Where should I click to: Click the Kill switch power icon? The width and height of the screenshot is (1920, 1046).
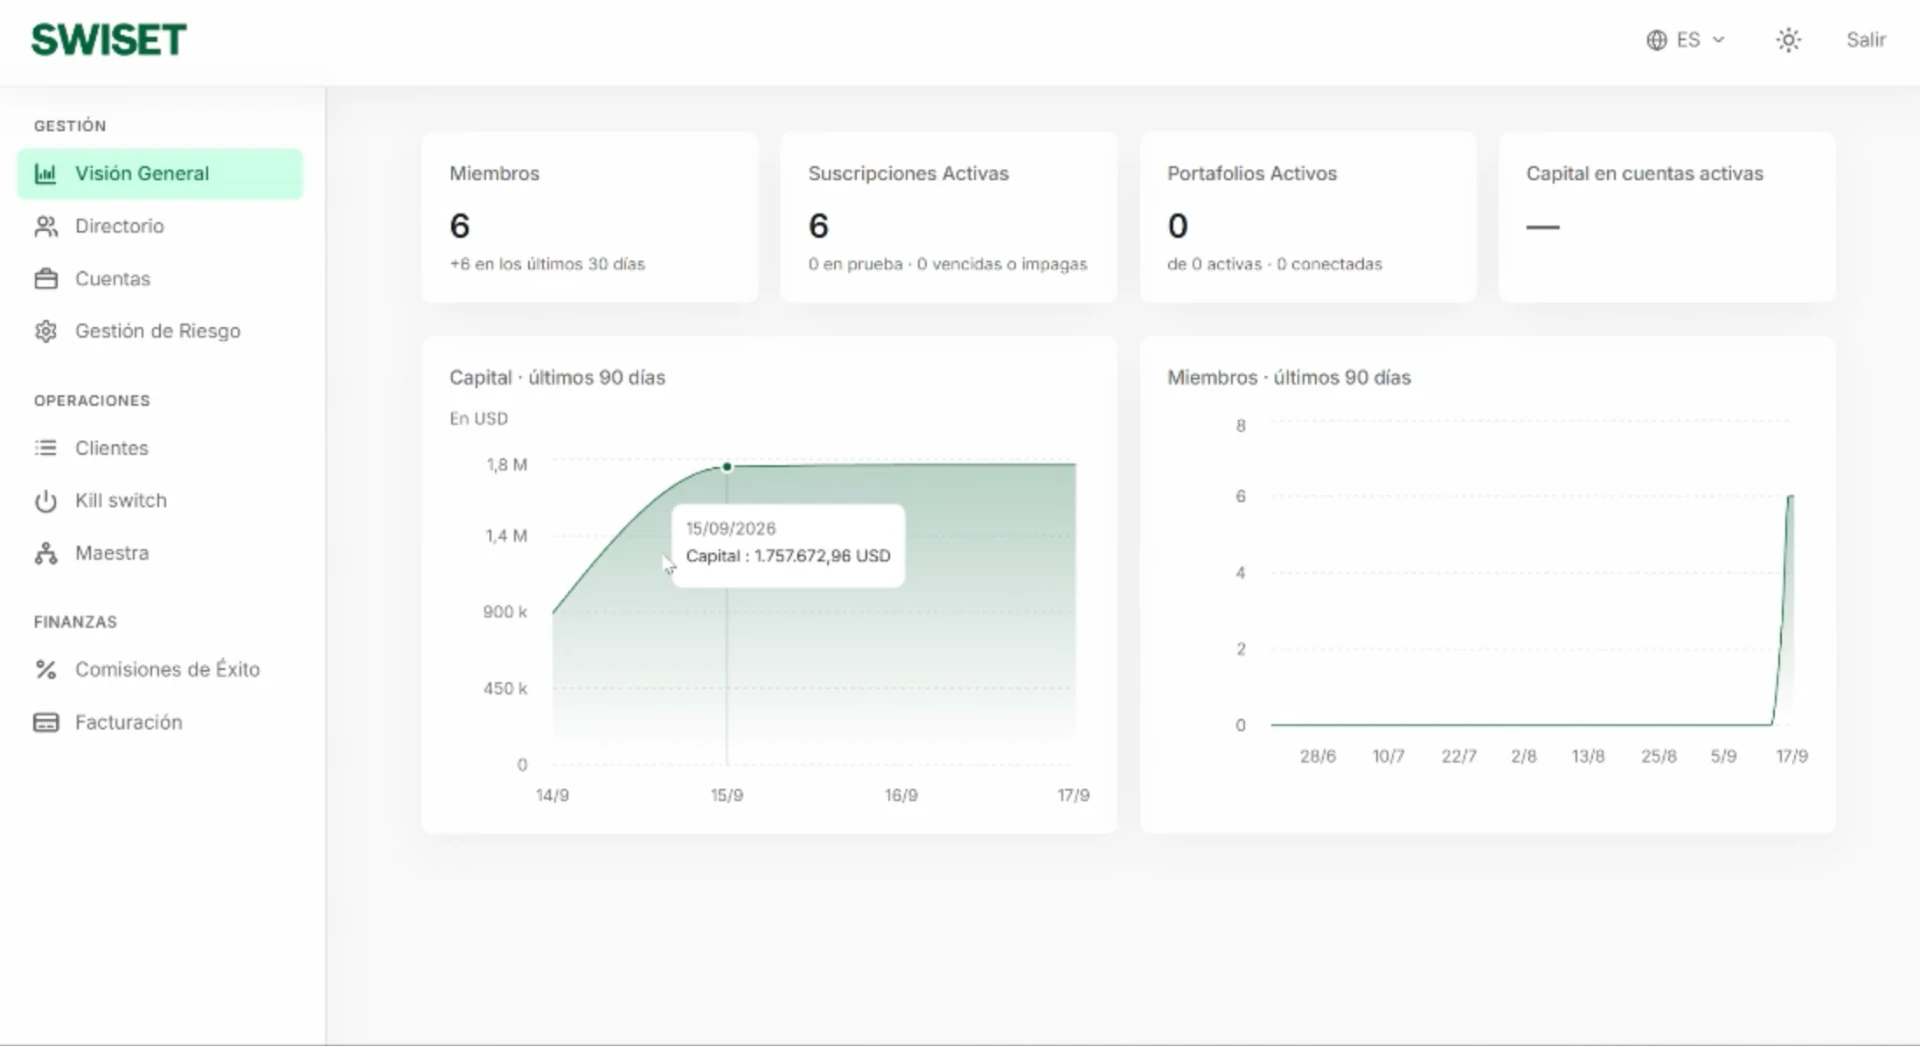[46, 501]
